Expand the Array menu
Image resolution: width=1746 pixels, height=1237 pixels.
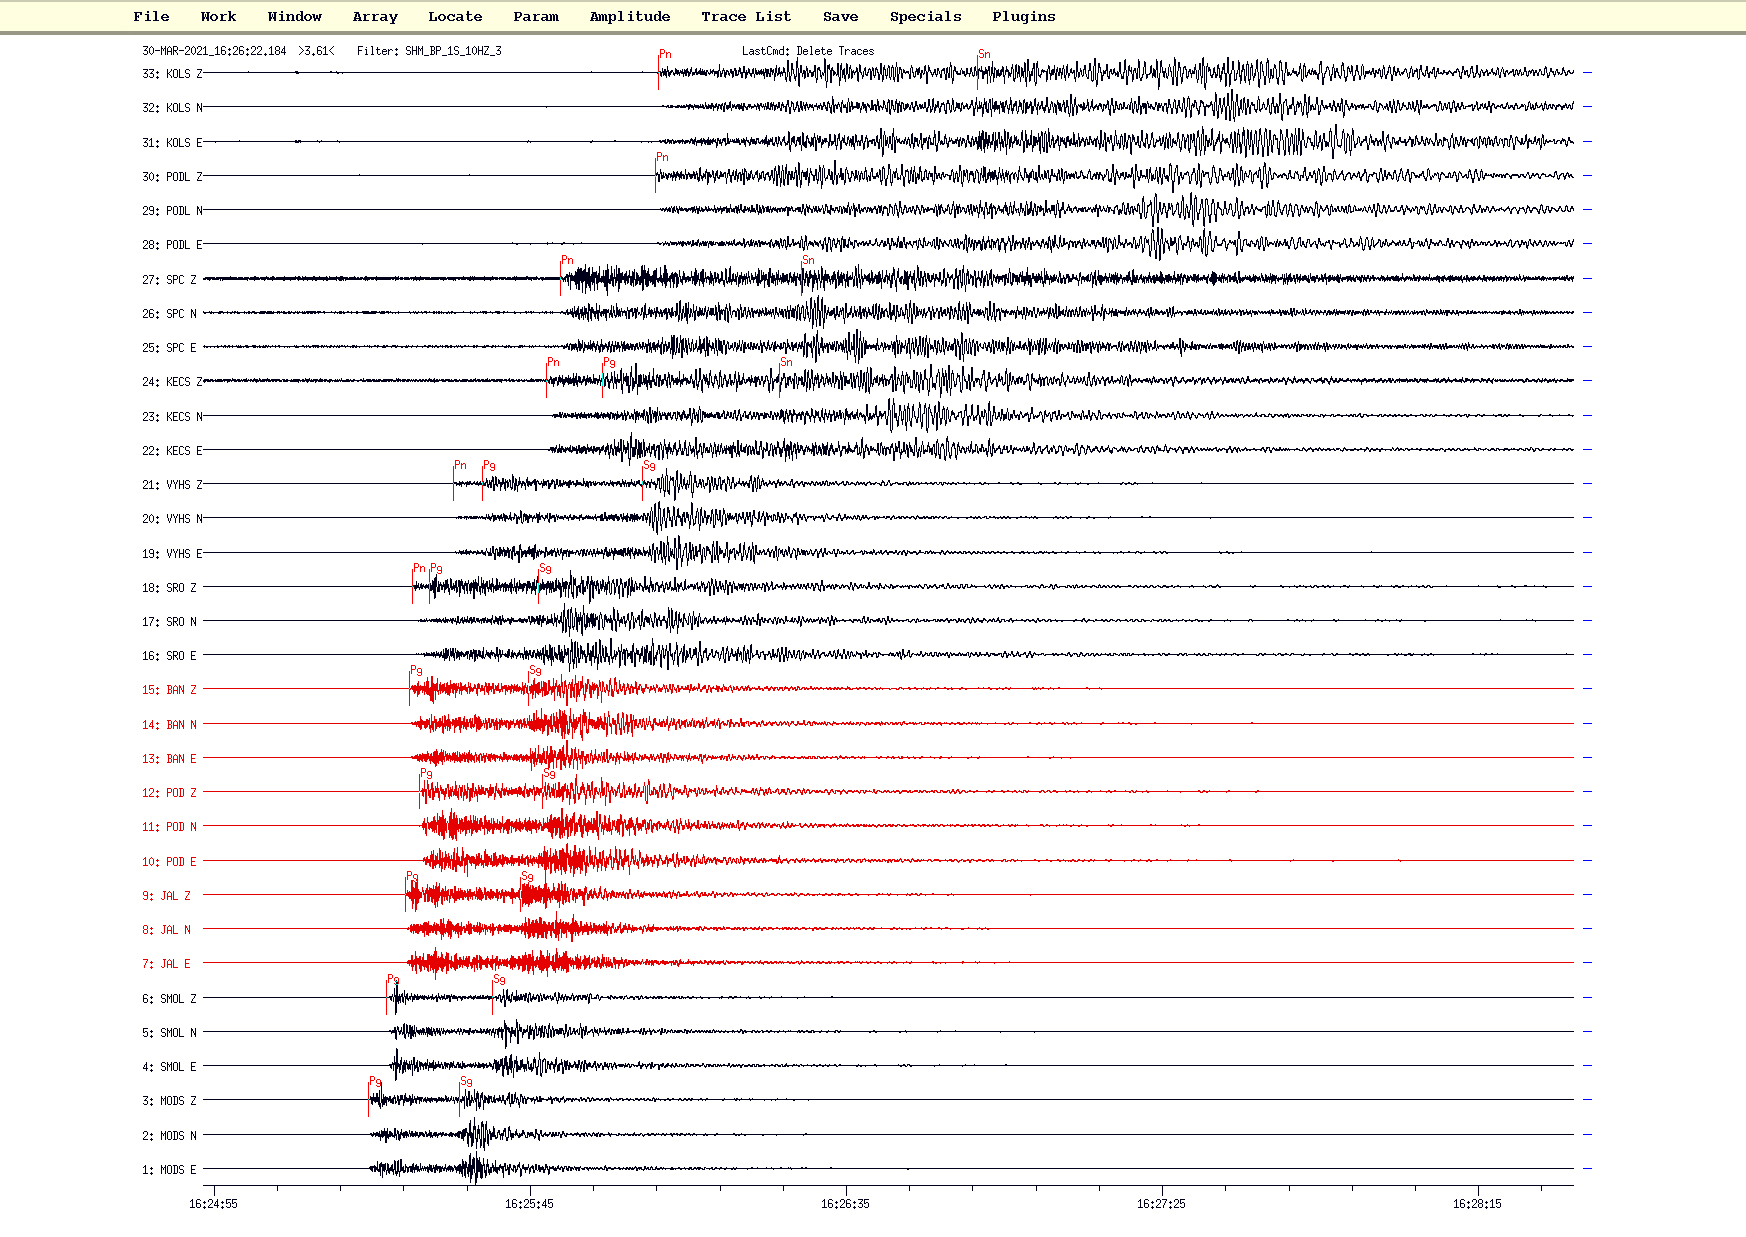coord(375,16)
